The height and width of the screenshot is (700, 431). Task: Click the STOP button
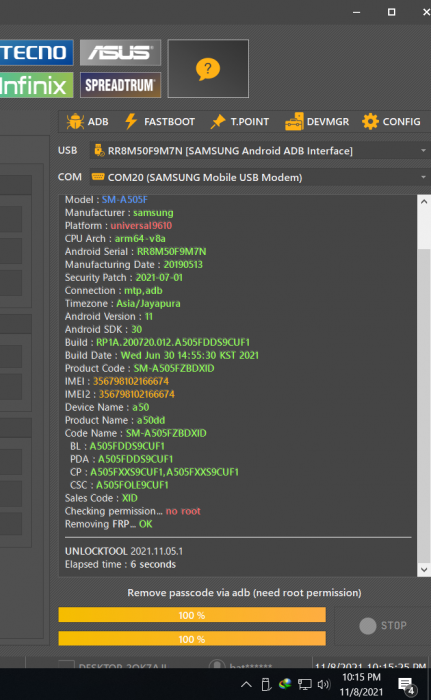(383, 625)
